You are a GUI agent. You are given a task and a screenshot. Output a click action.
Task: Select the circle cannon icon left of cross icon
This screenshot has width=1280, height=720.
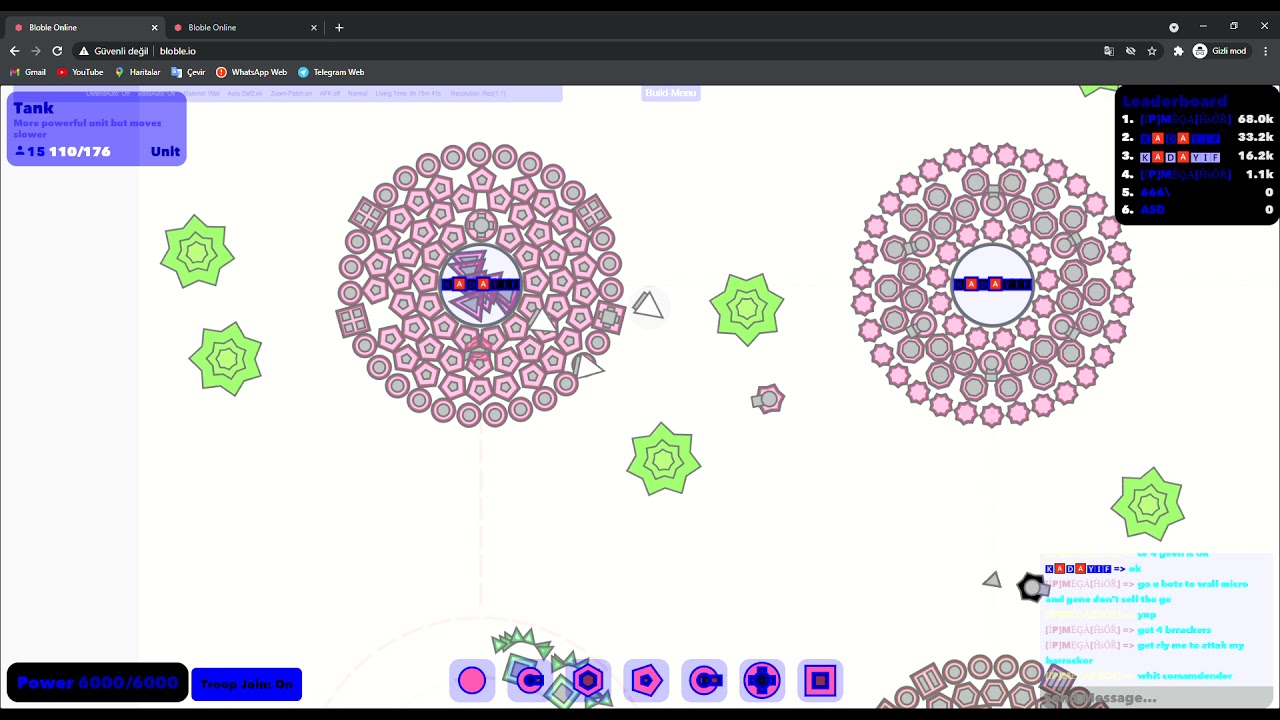tap(704, 681)
